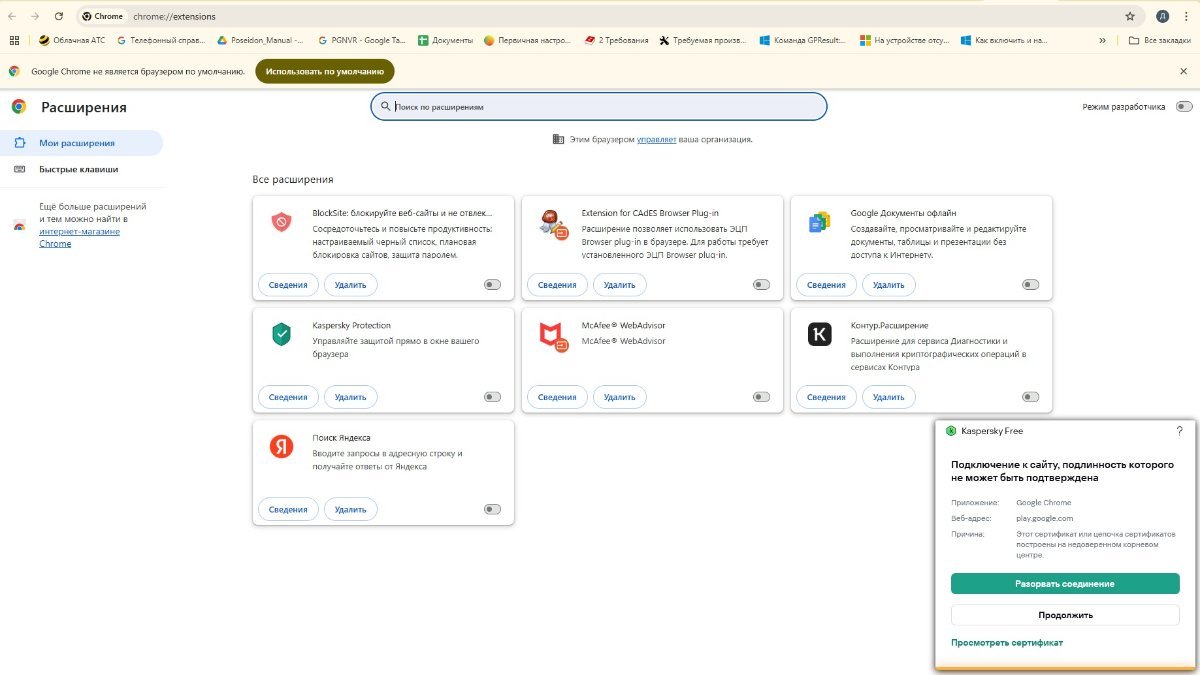Screen dimensions: 1200x675
Task: Open the На устройстве отсу... bookmark
Action: coord(903,41)
